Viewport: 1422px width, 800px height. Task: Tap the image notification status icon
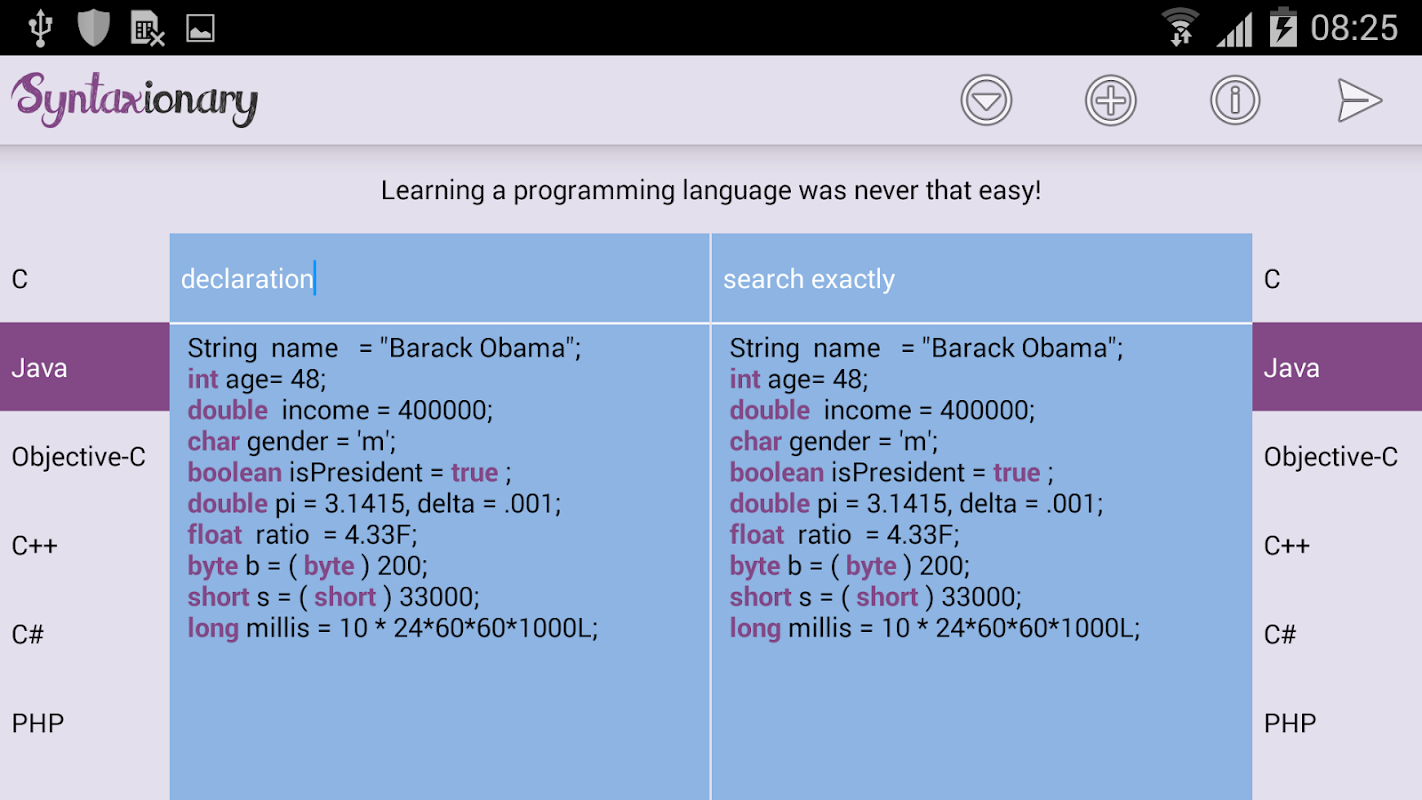pyautogui.click(x=200, y=28)
